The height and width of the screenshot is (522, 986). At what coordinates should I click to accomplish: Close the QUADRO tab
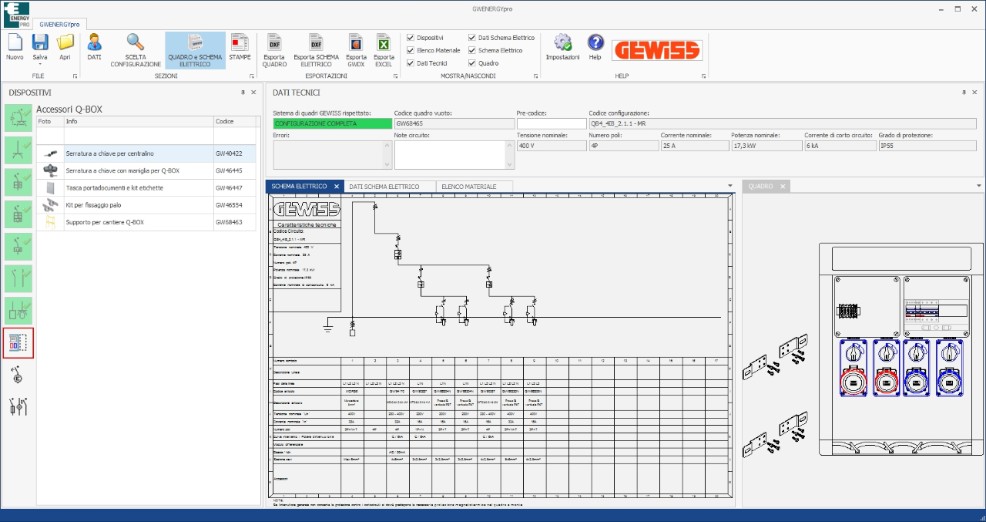click(x=783, y=186)
